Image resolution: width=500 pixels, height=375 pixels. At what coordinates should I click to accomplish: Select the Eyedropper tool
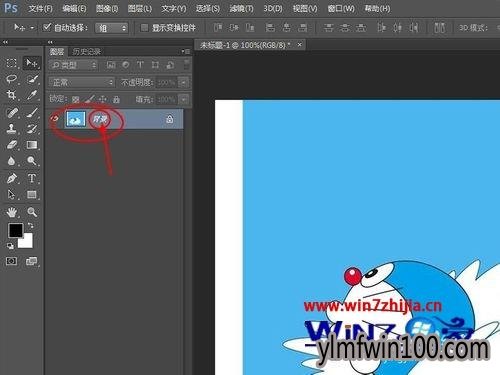coord(32,95)
